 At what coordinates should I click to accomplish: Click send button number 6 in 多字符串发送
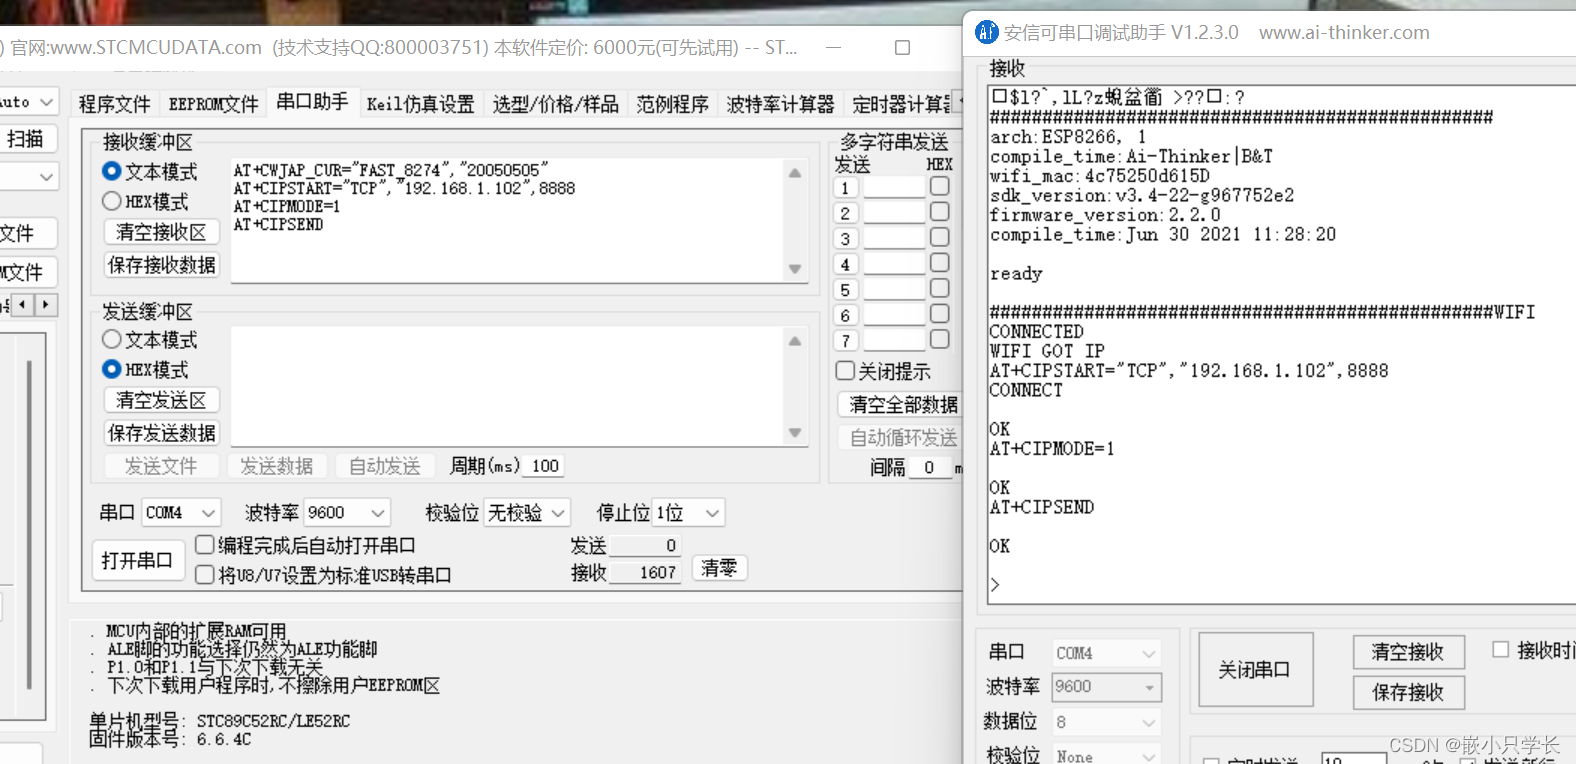(x=845, y=315)
